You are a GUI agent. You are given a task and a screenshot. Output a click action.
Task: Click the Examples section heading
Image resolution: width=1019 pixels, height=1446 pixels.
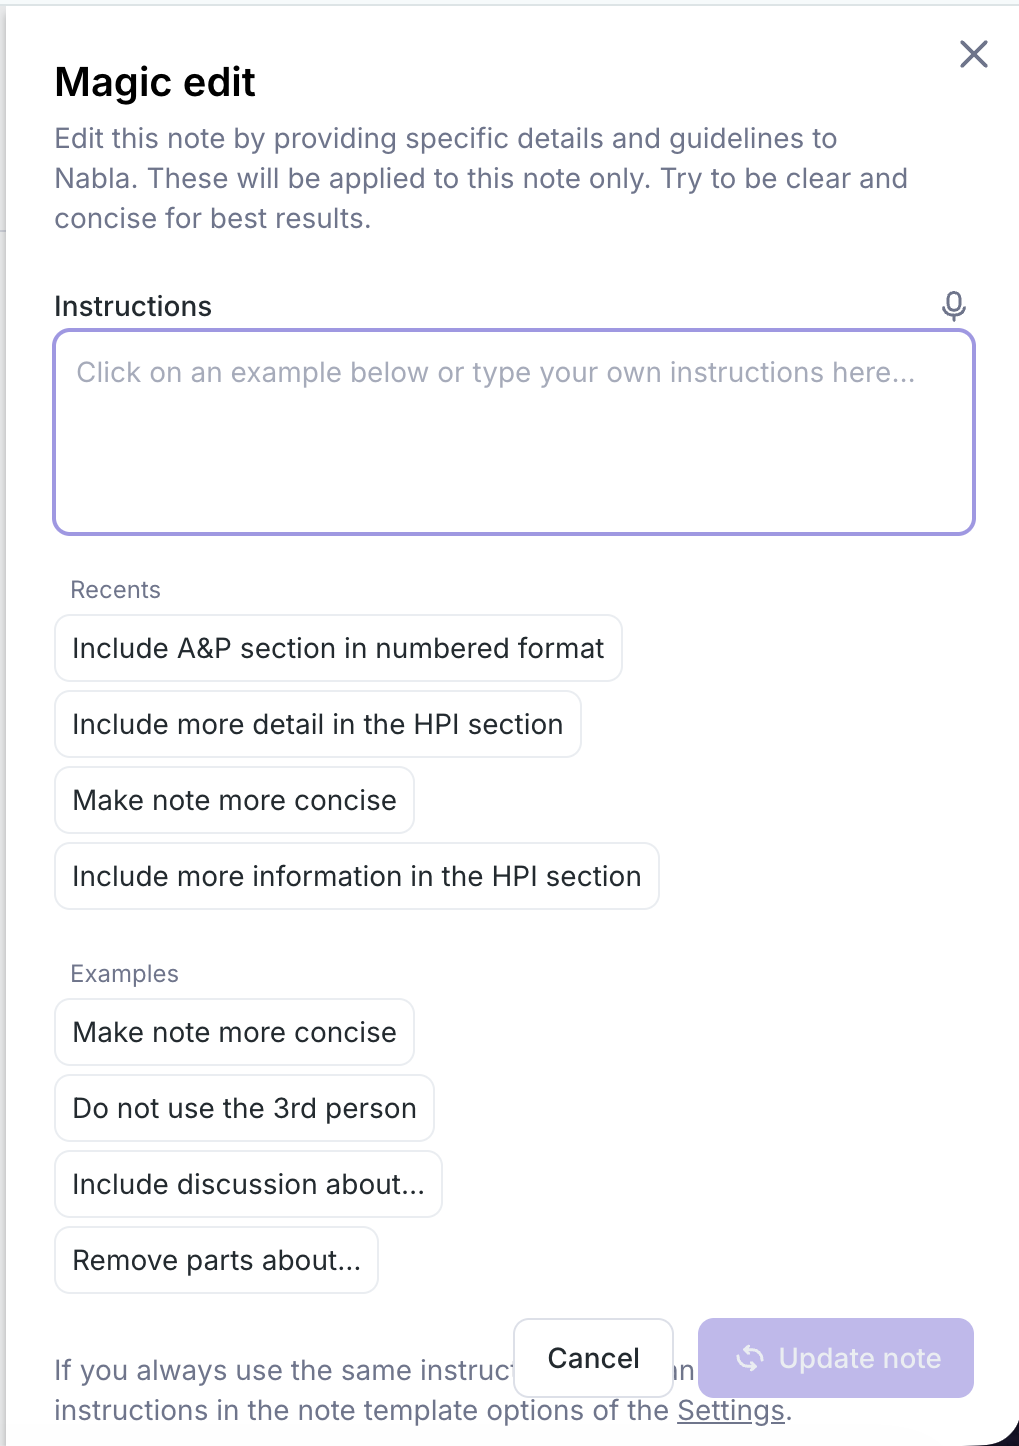coord(124,974)
